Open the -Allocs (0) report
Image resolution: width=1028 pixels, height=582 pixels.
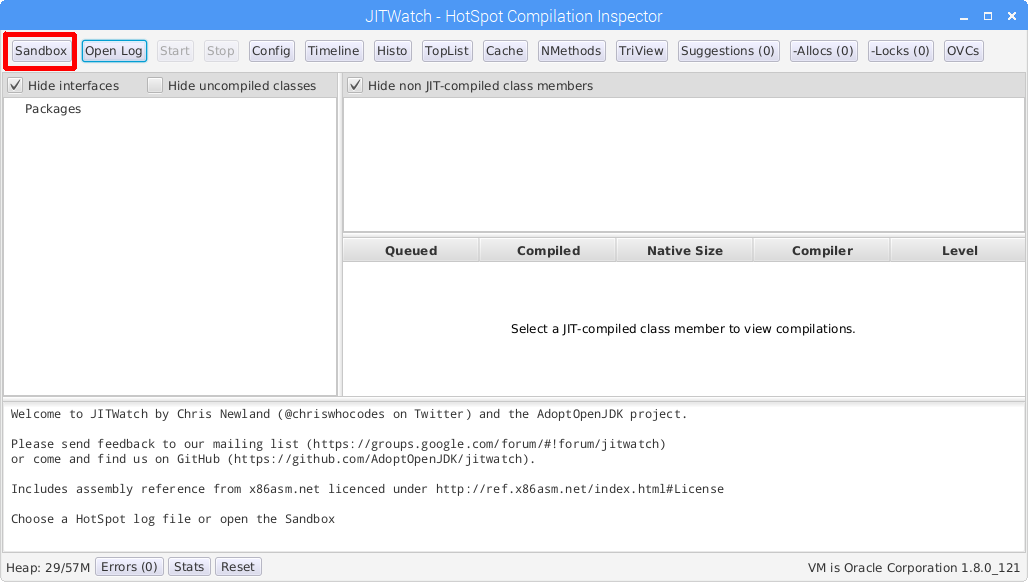tap(823, 51)
